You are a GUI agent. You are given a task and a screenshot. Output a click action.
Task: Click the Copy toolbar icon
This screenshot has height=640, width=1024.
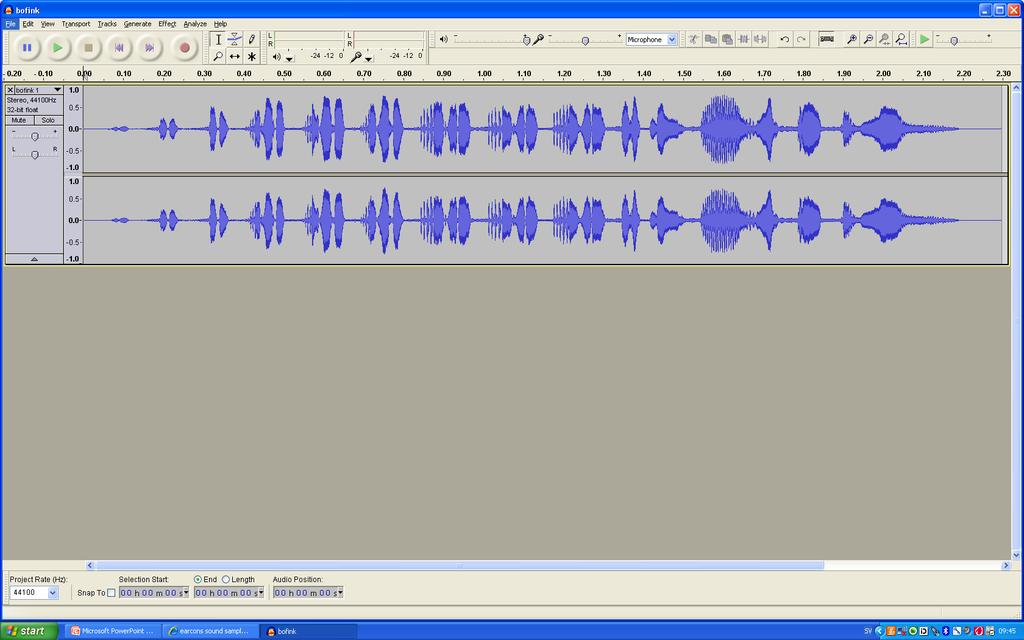(711, 39)
